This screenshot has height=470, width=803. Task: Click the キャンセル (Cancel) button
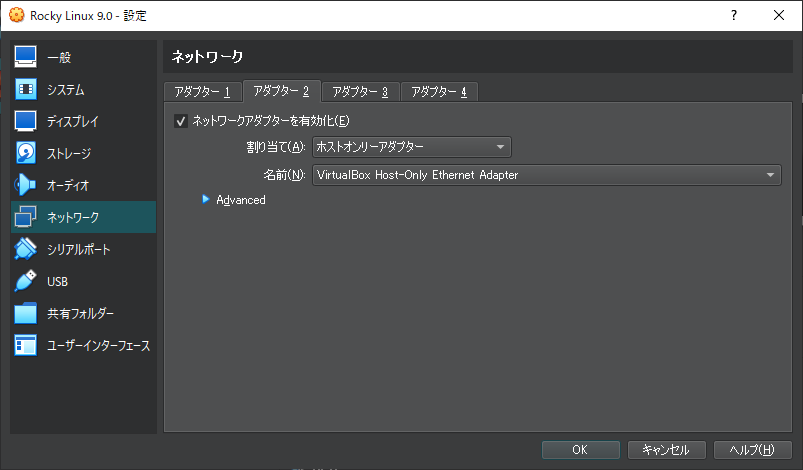(666, 450)
